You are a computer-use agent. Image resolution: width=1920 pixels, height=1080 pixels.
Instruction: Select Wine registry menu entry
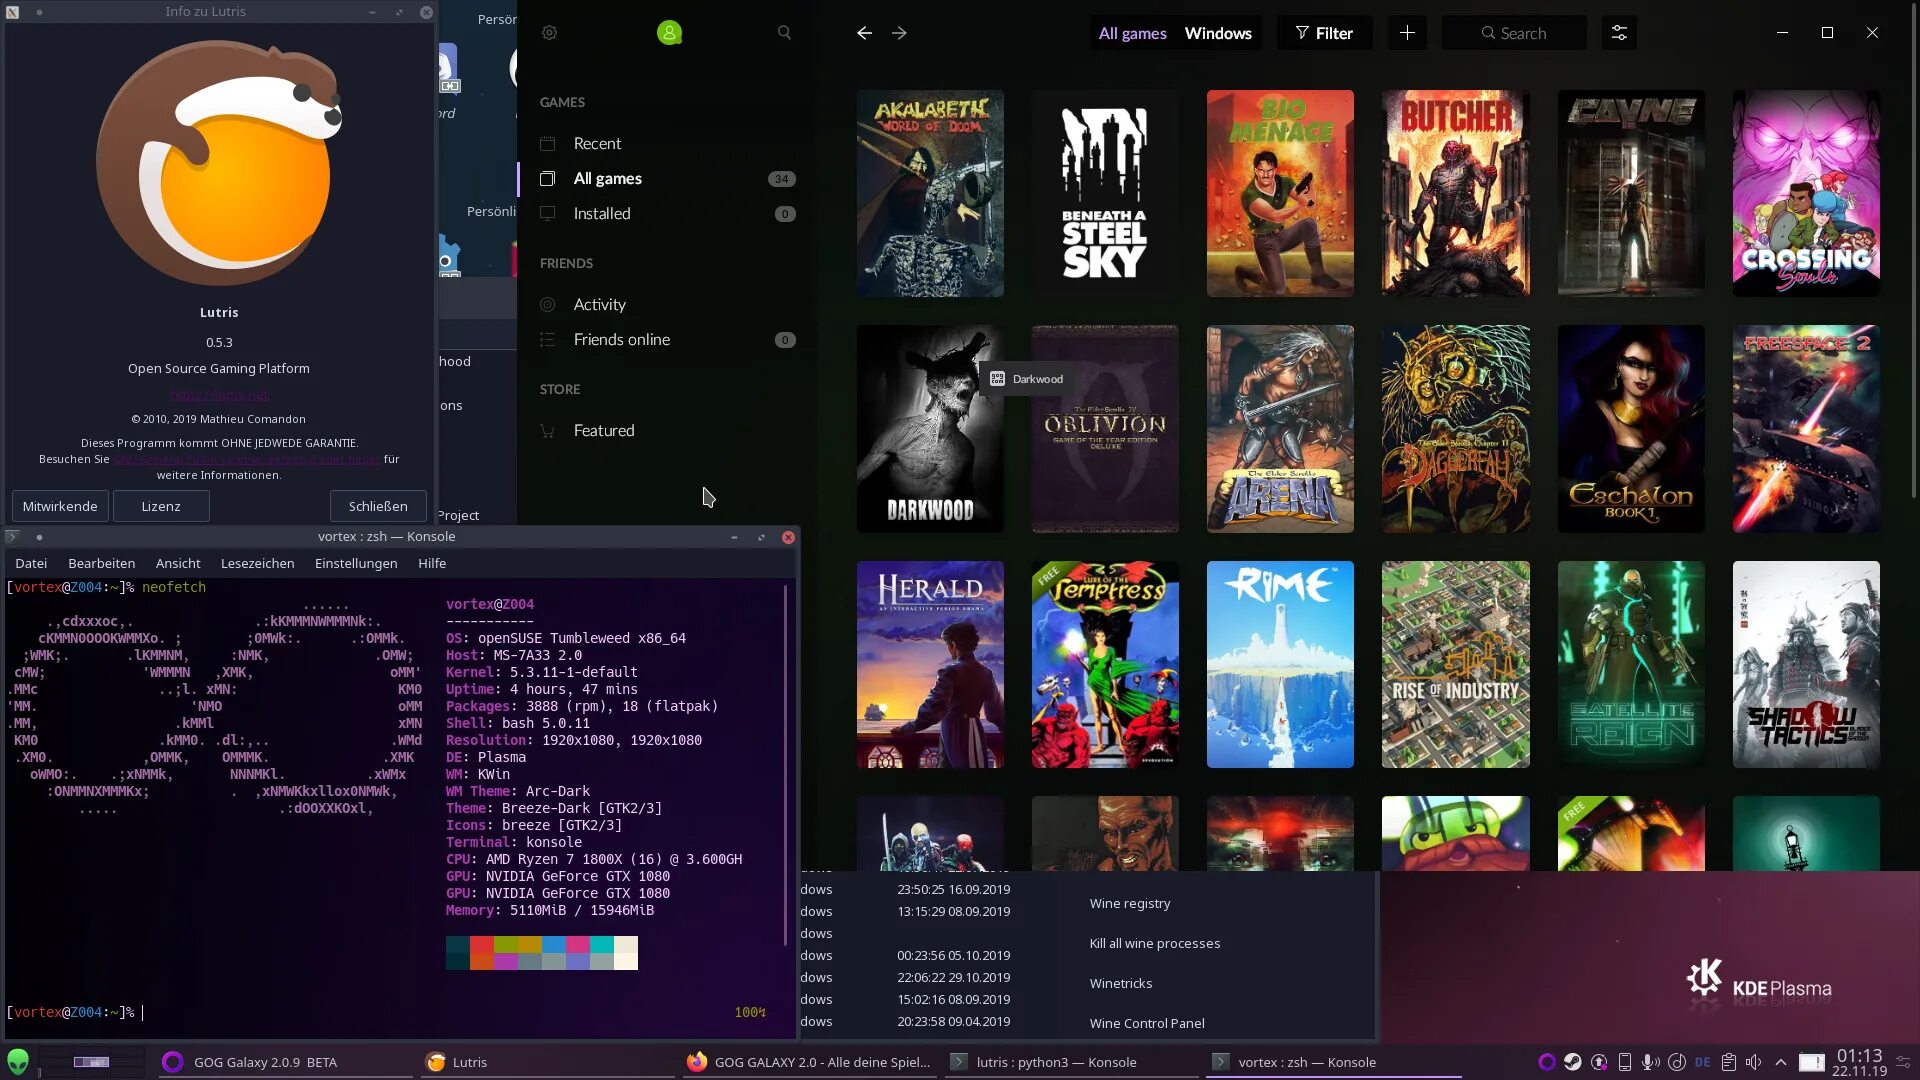click(1130, 904)
